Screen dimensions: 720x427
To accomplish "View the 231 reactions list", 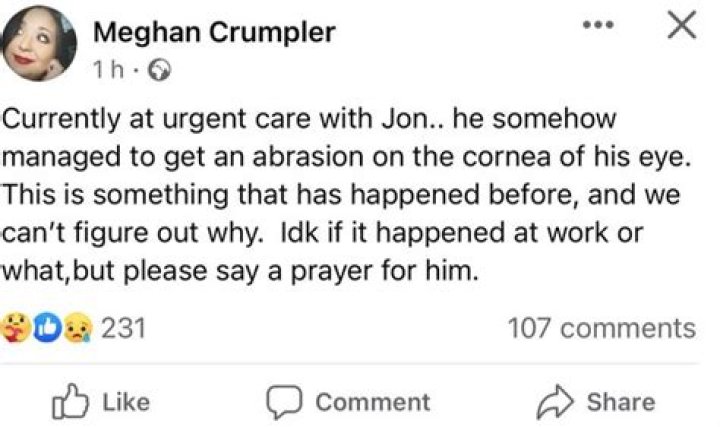I will point(125,328).
